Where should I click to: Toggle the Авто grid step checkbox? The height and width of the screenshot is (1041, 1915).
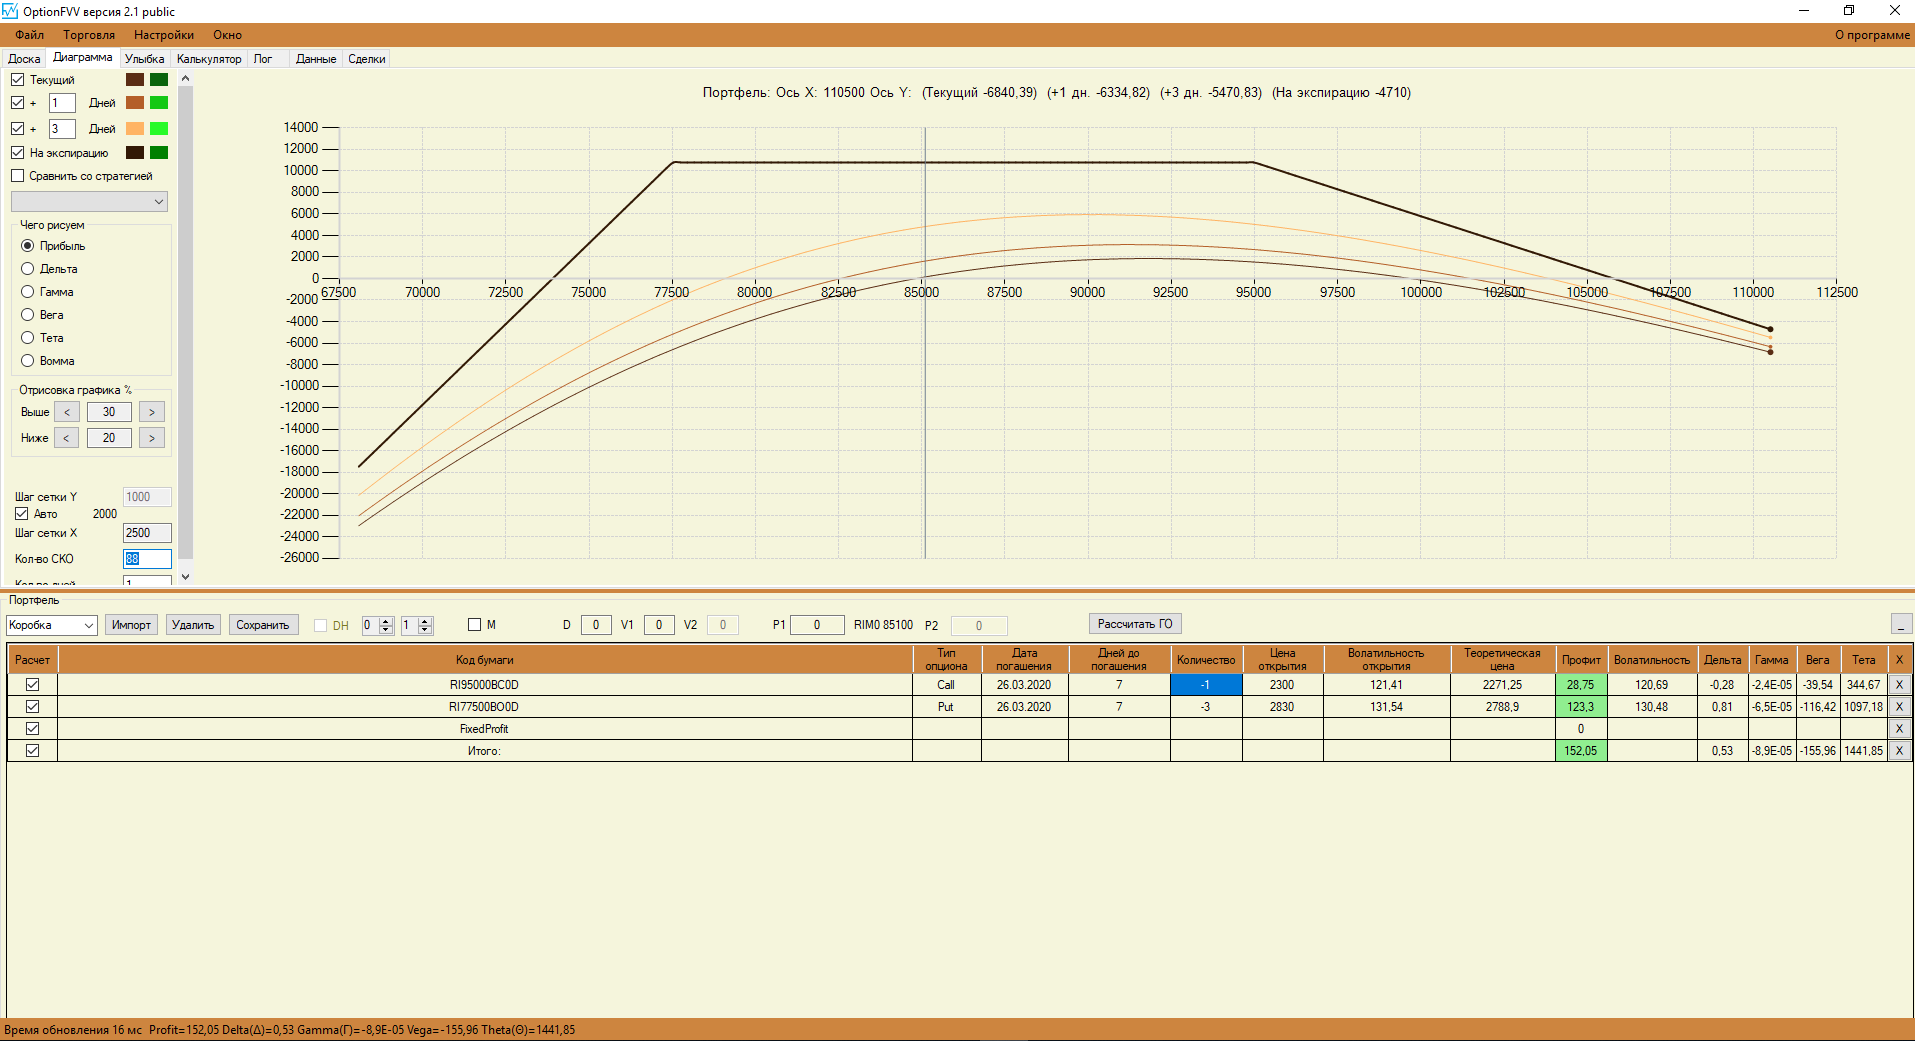click(22, 514)
